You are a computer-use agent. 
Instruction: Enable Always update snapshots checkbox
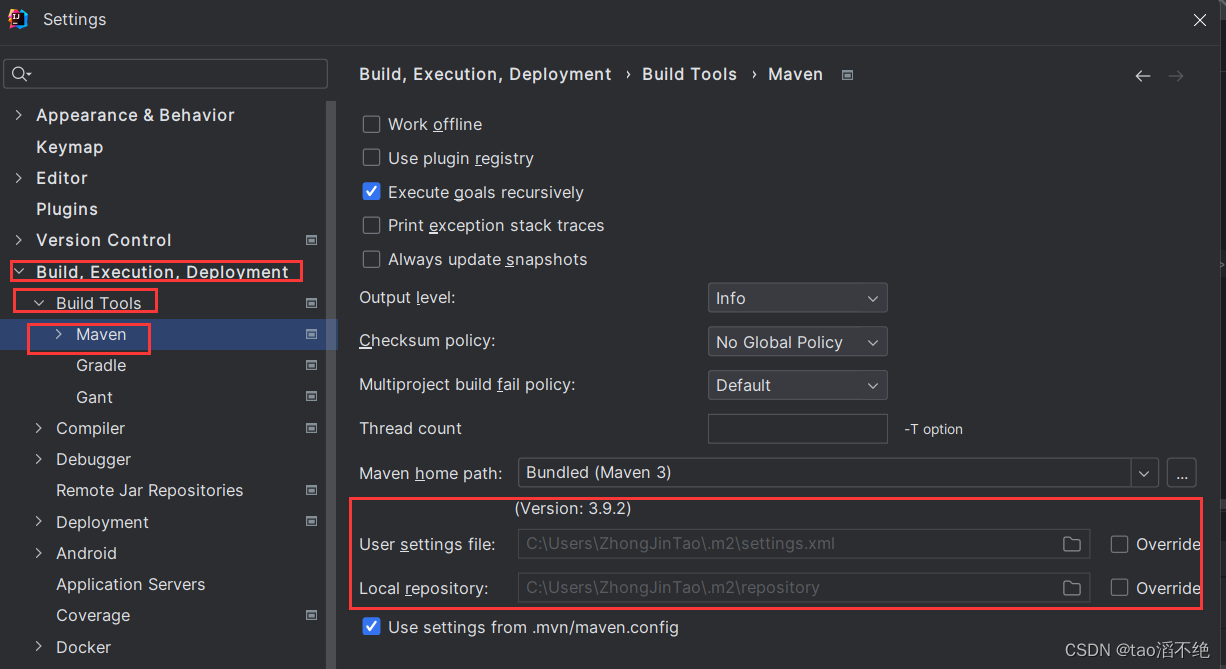371,259
